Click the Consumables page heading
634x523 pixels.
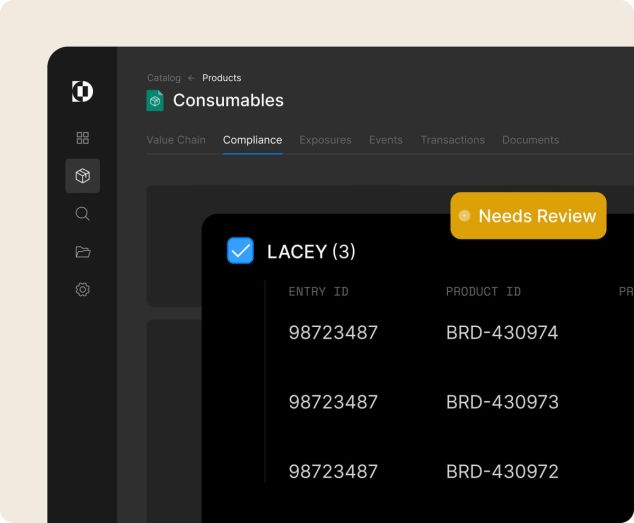pyautogui.click(x=228, y=100)
